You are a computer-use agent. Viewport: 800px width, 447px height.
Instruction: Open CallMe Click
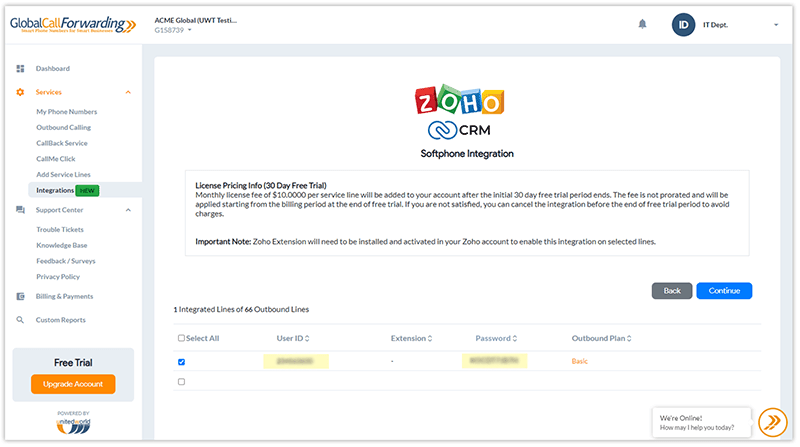(56, 159)
